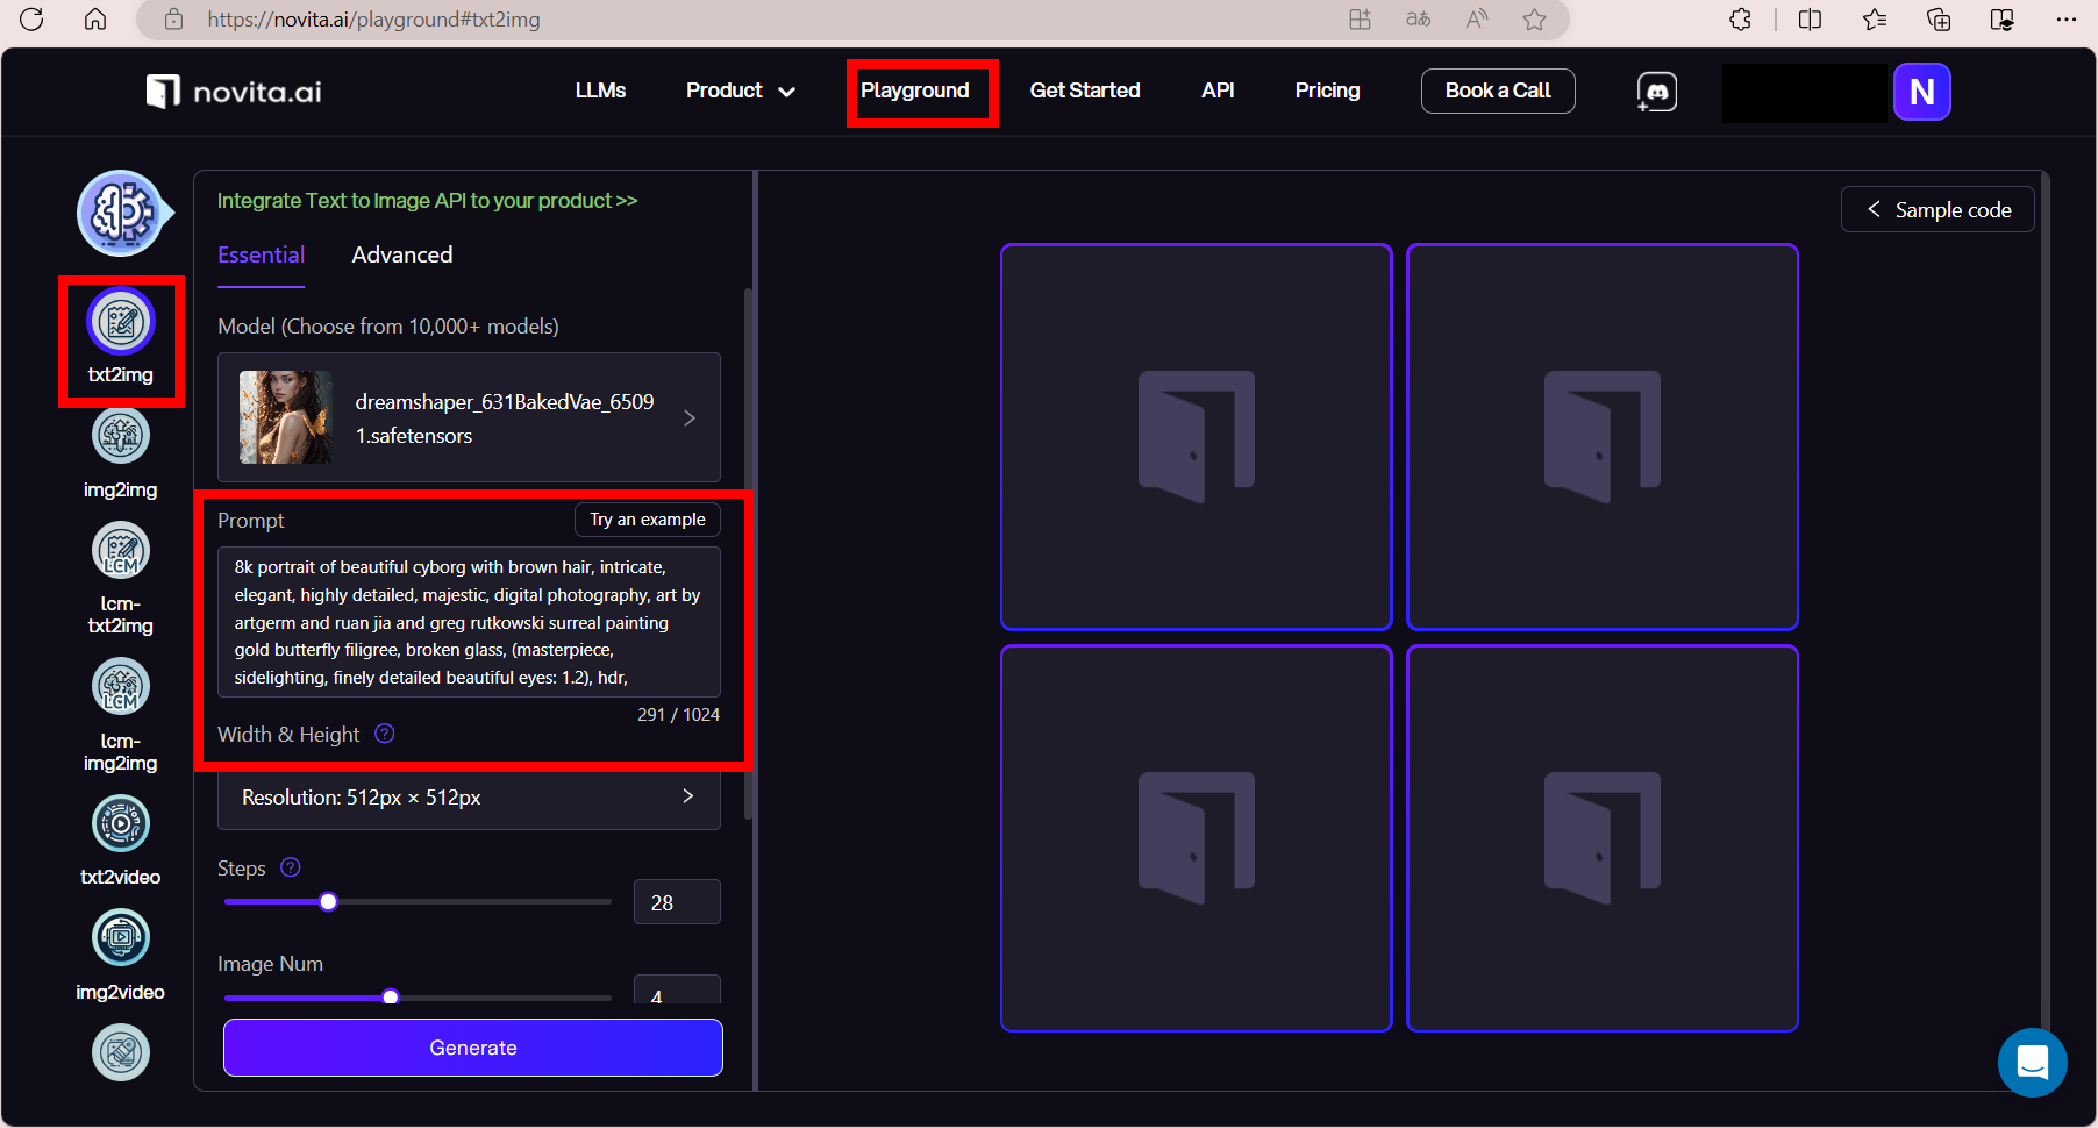Click the Steps slider handle
Screen dimensions: 2098x1128
pos(328,902)
